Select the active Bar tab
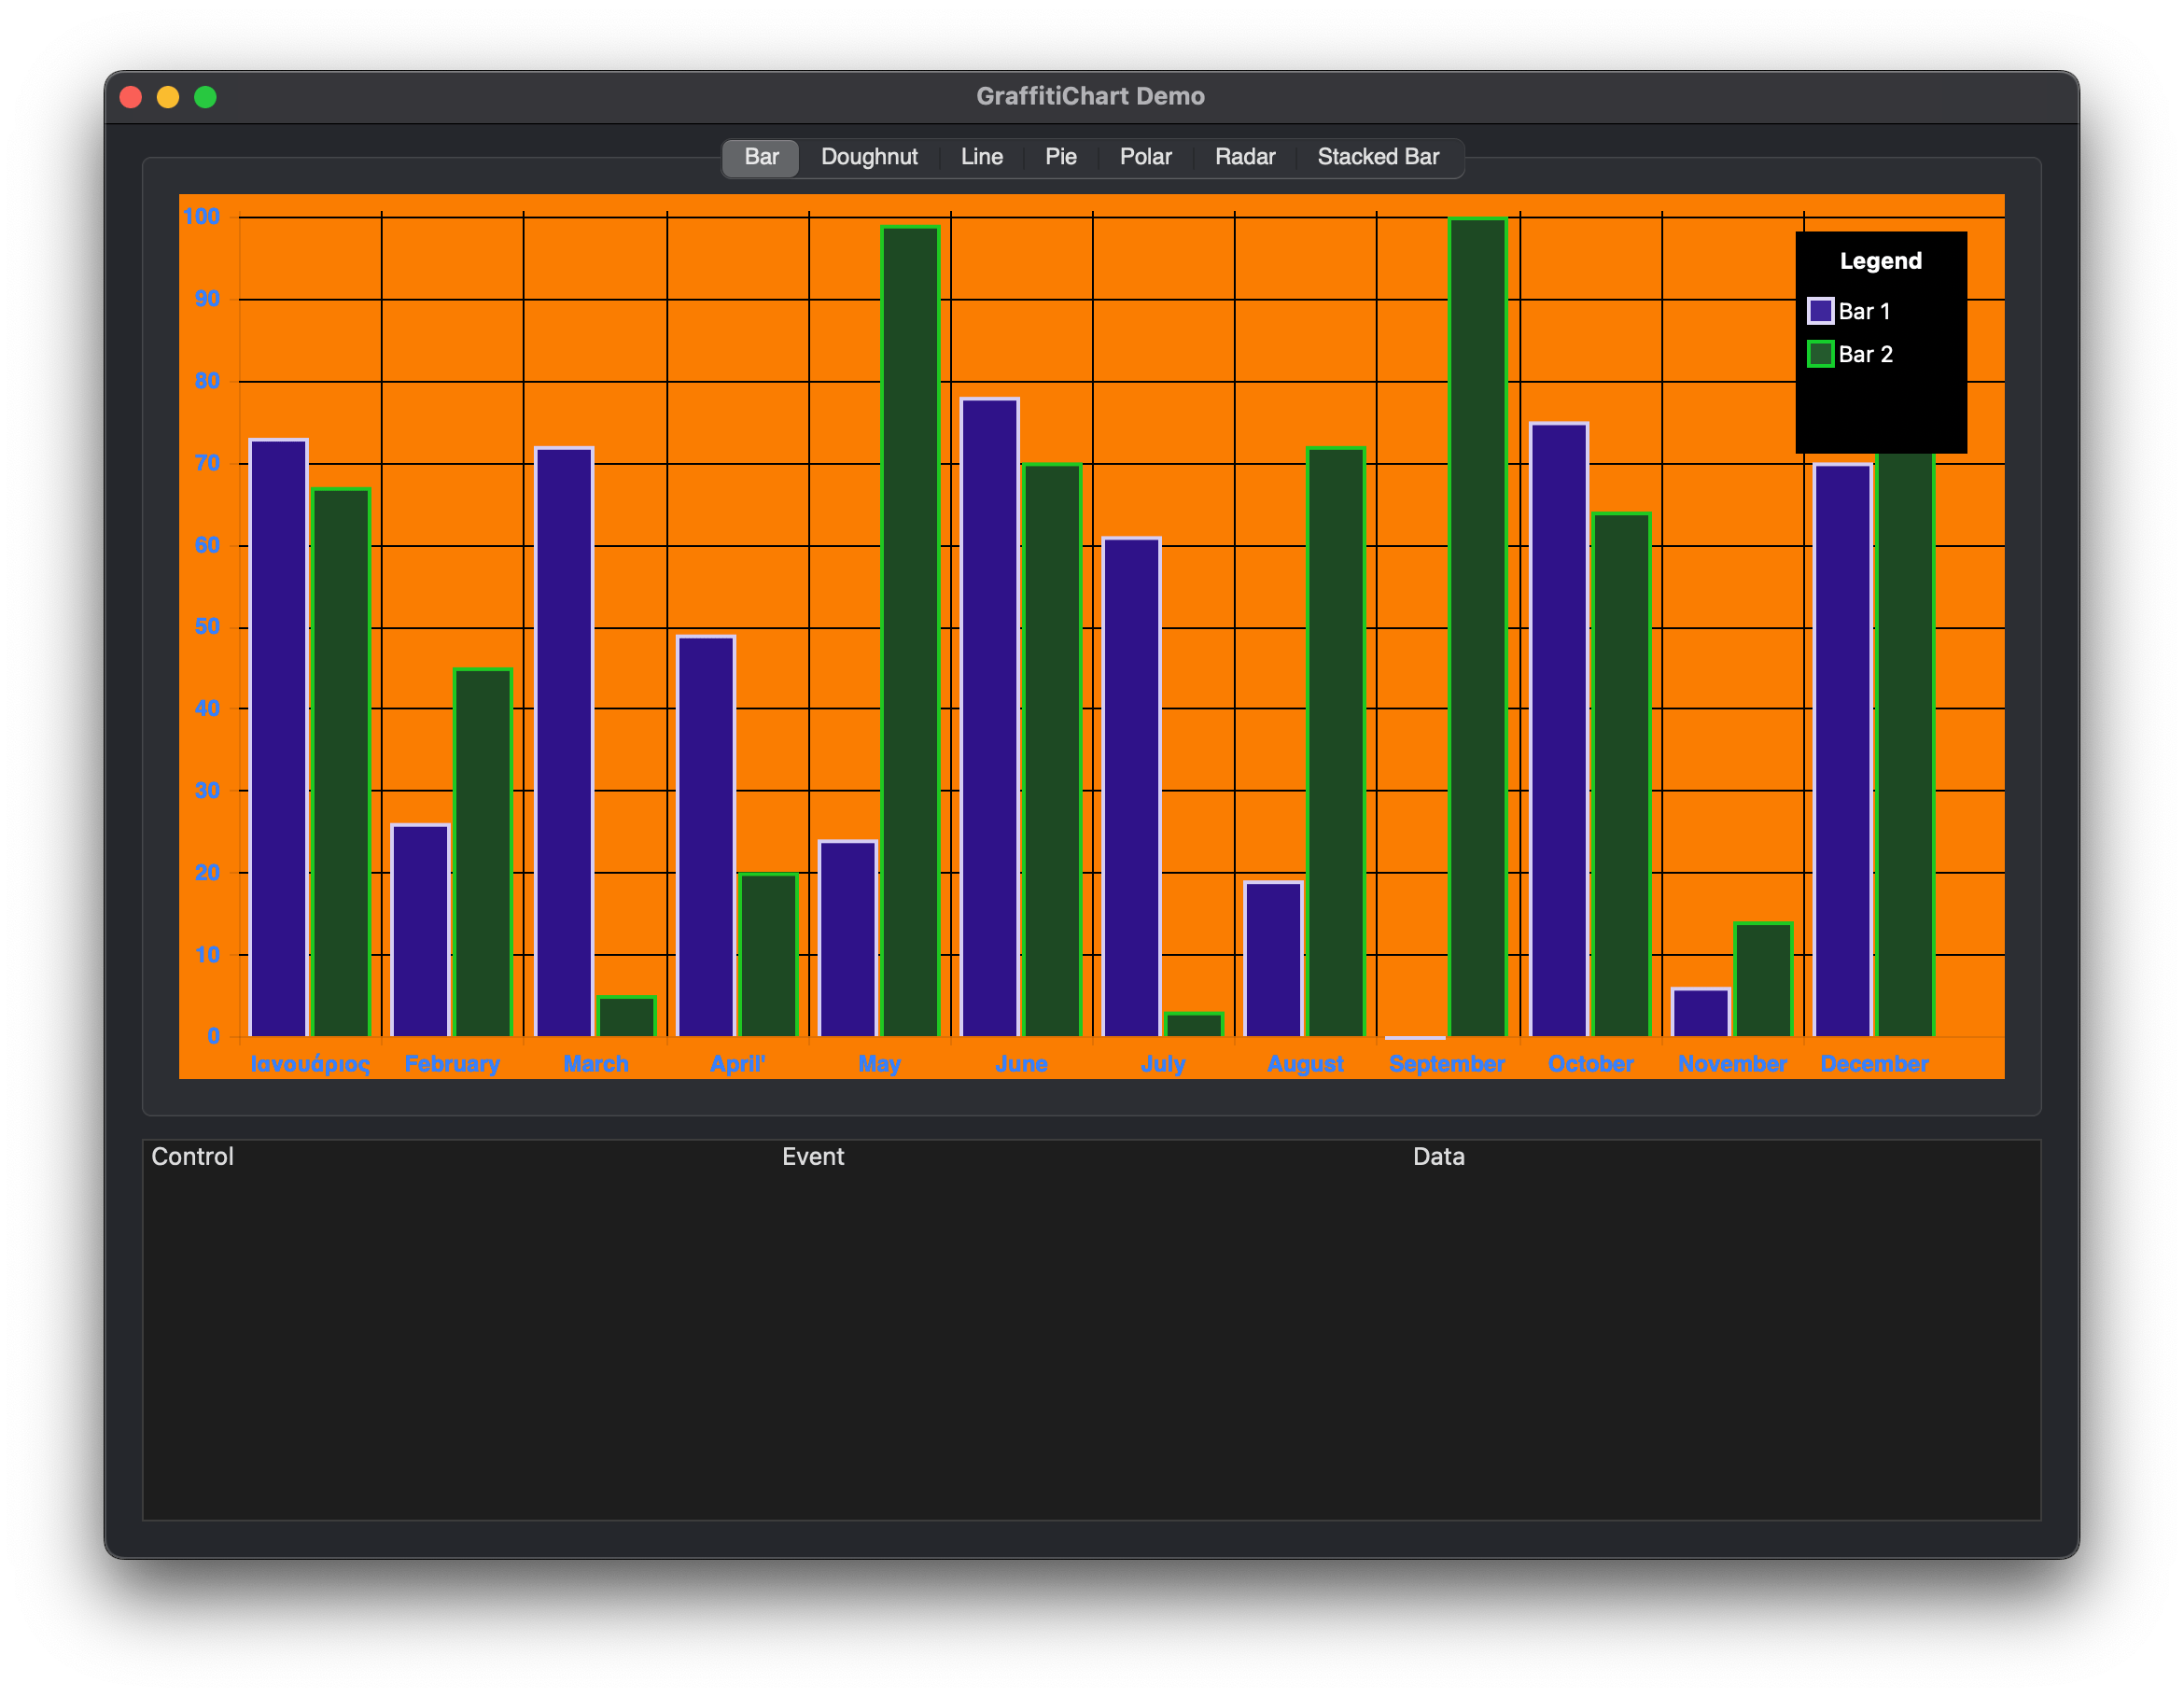 click(x=761, y=157)
